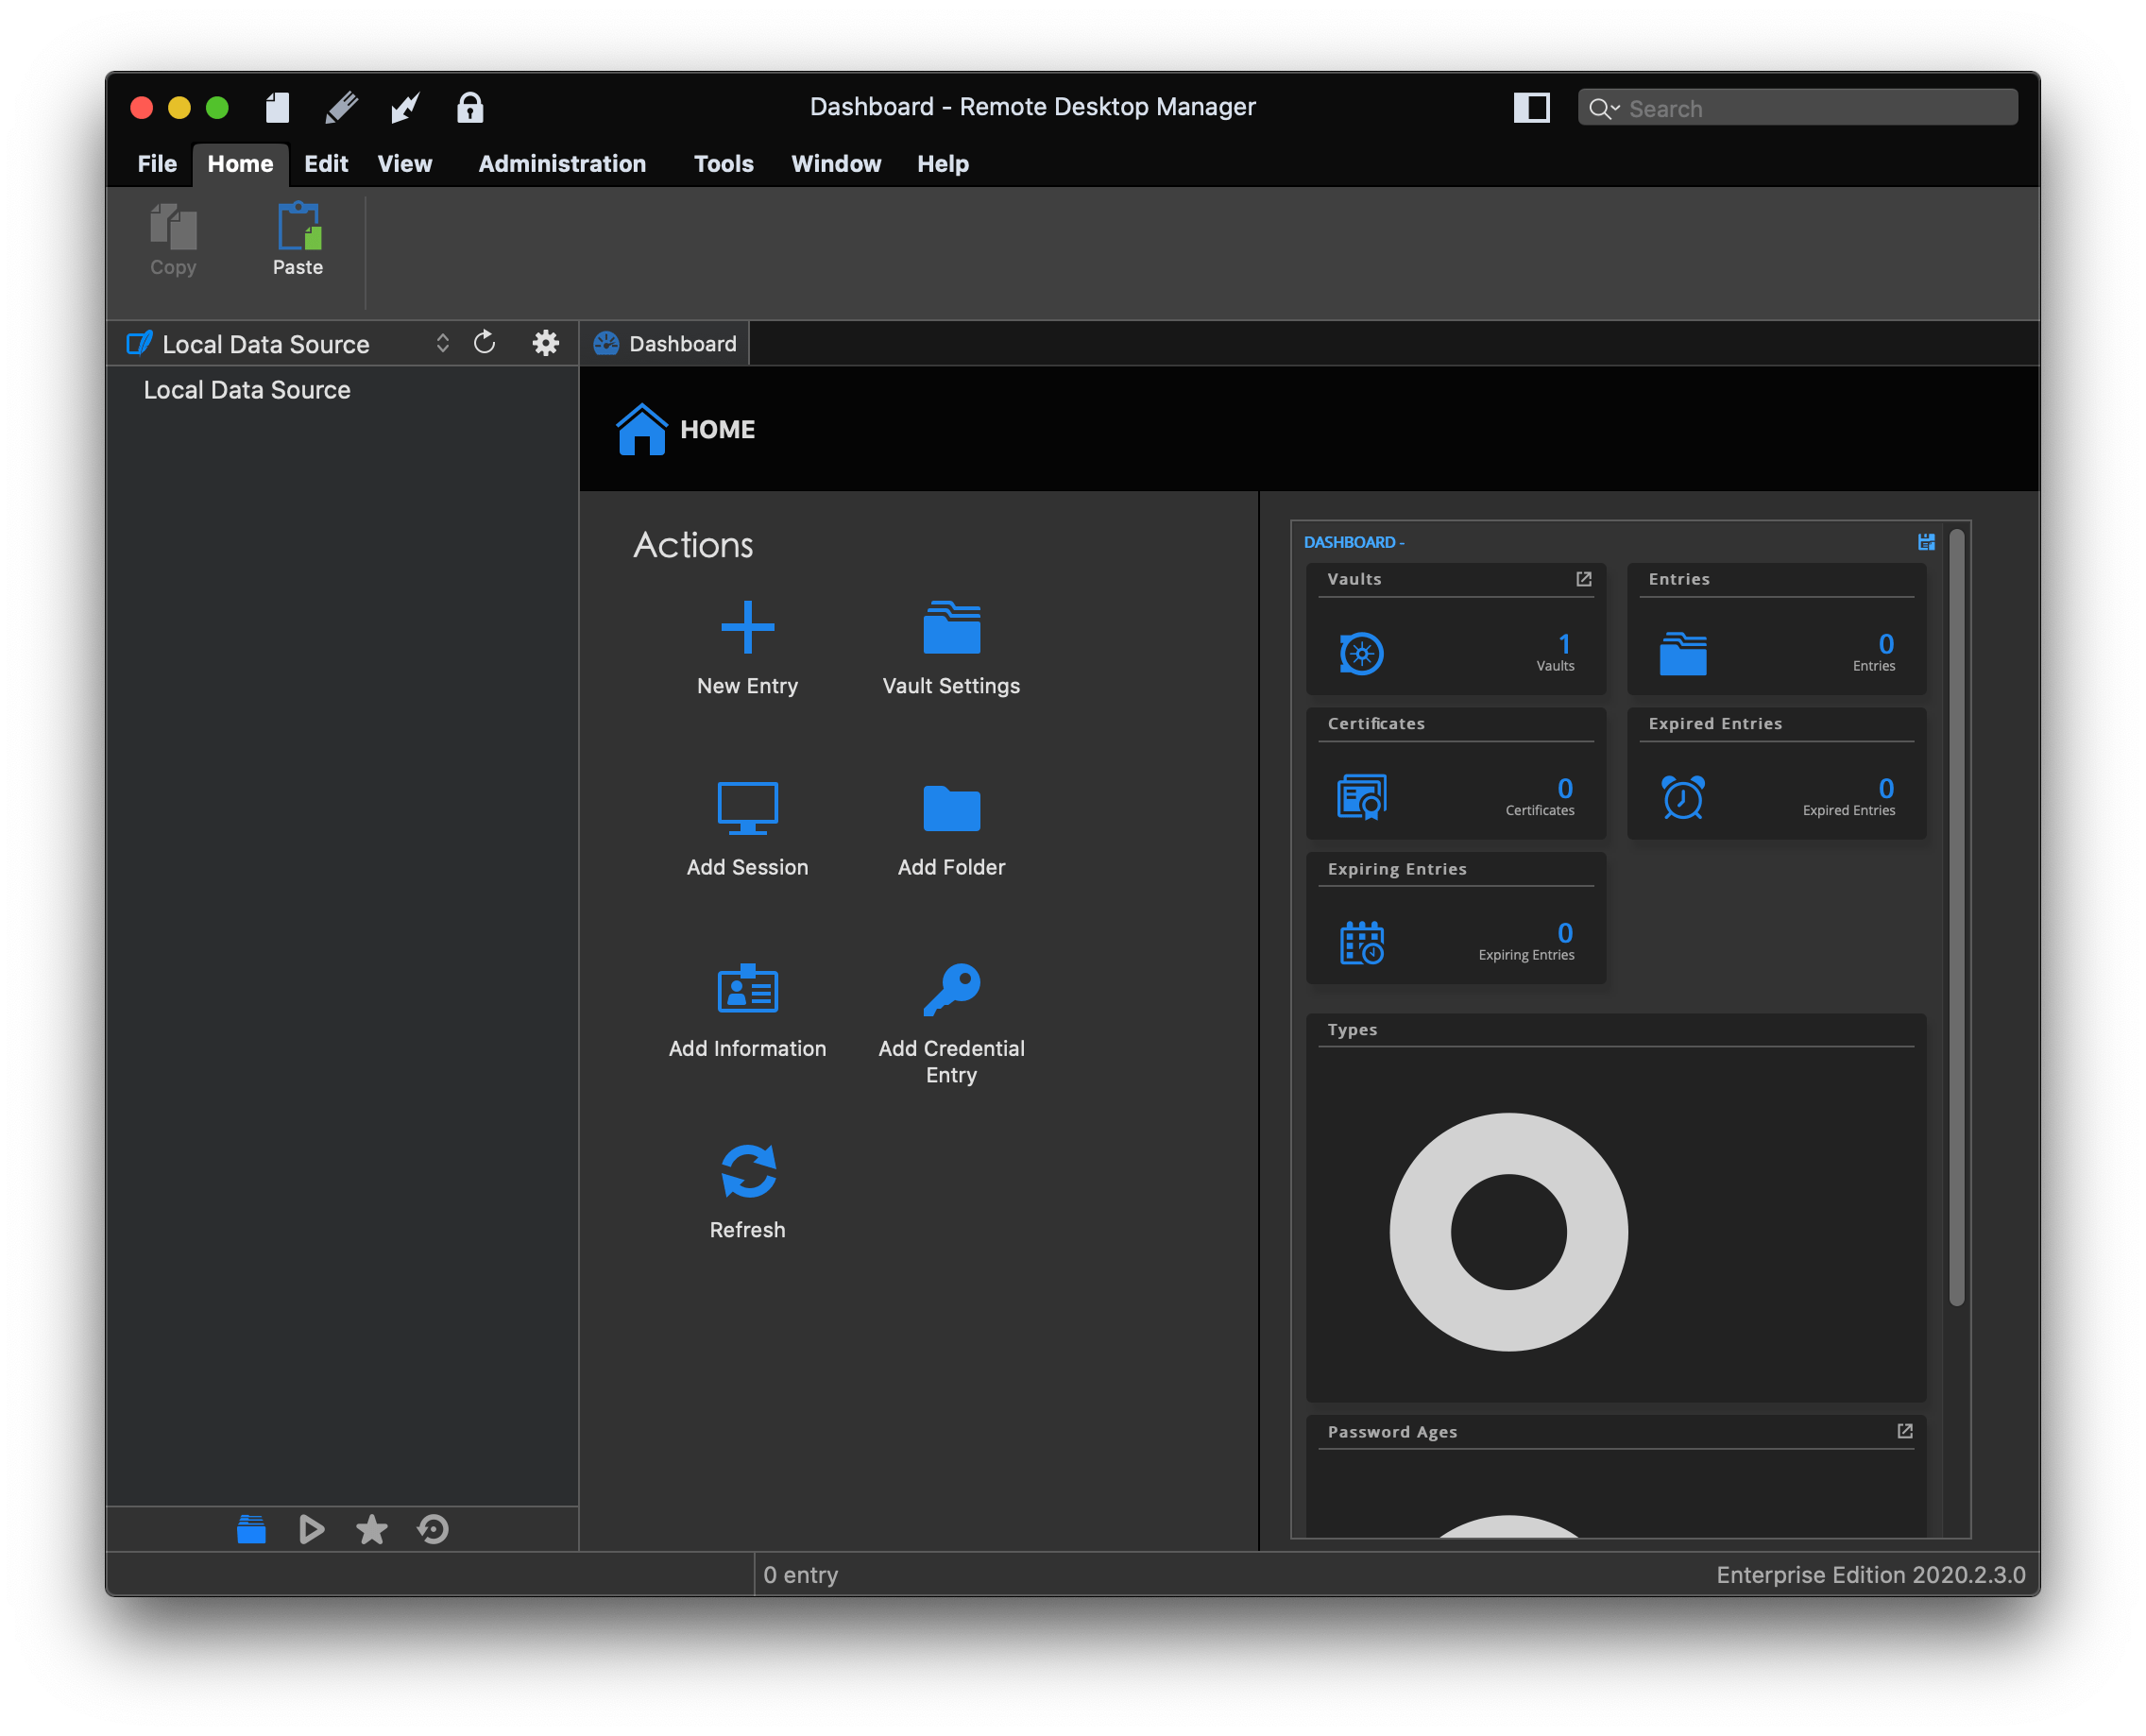This screenshot has width=2146, height=1736.
Task: Click the Certificates icon in dashboard
Action: point(1361,797)
